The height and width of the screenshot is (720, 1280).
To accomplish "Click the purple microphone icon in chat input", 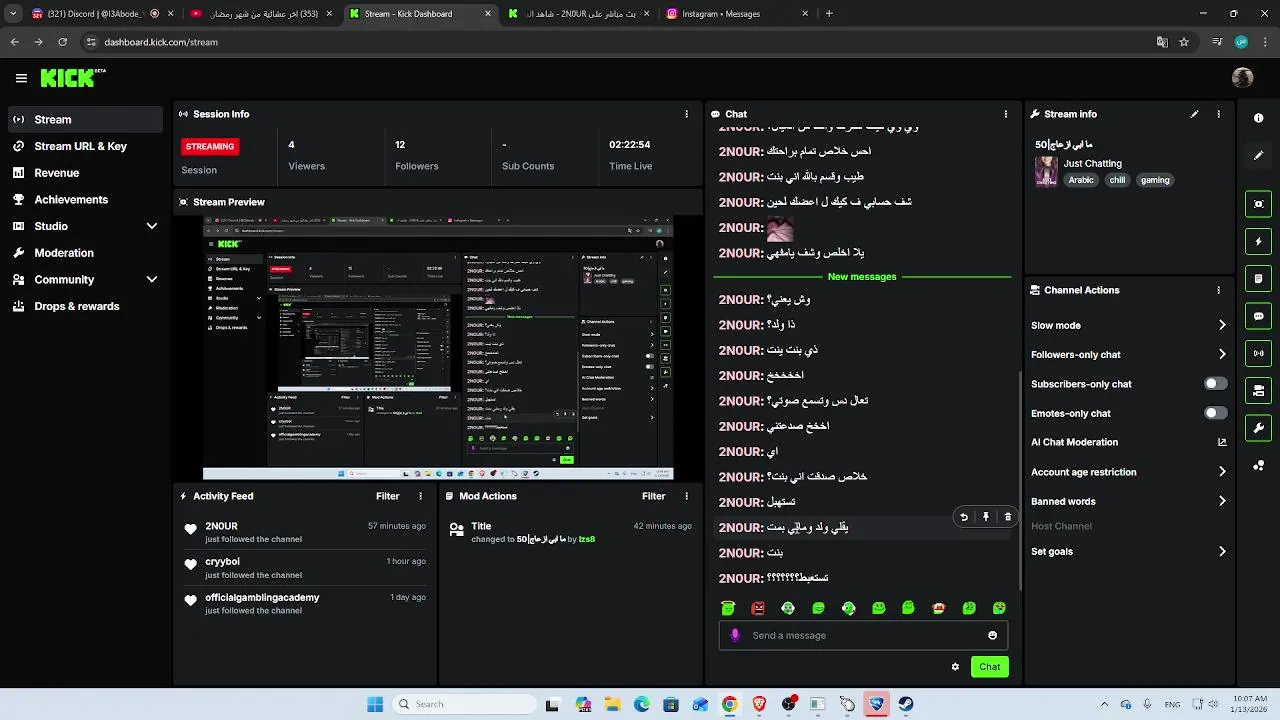I will tap(735, 635).
